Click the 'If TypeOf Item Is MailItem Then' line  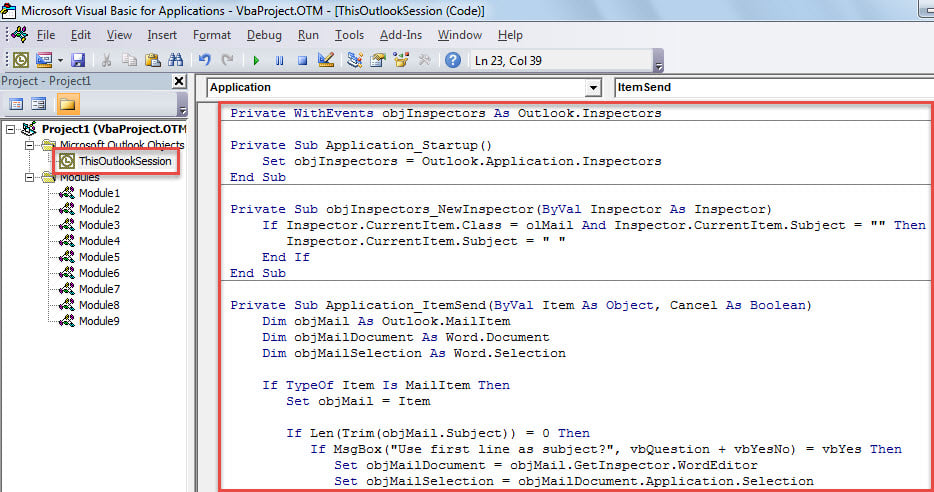pyautogui.click(x=386, y=385)
